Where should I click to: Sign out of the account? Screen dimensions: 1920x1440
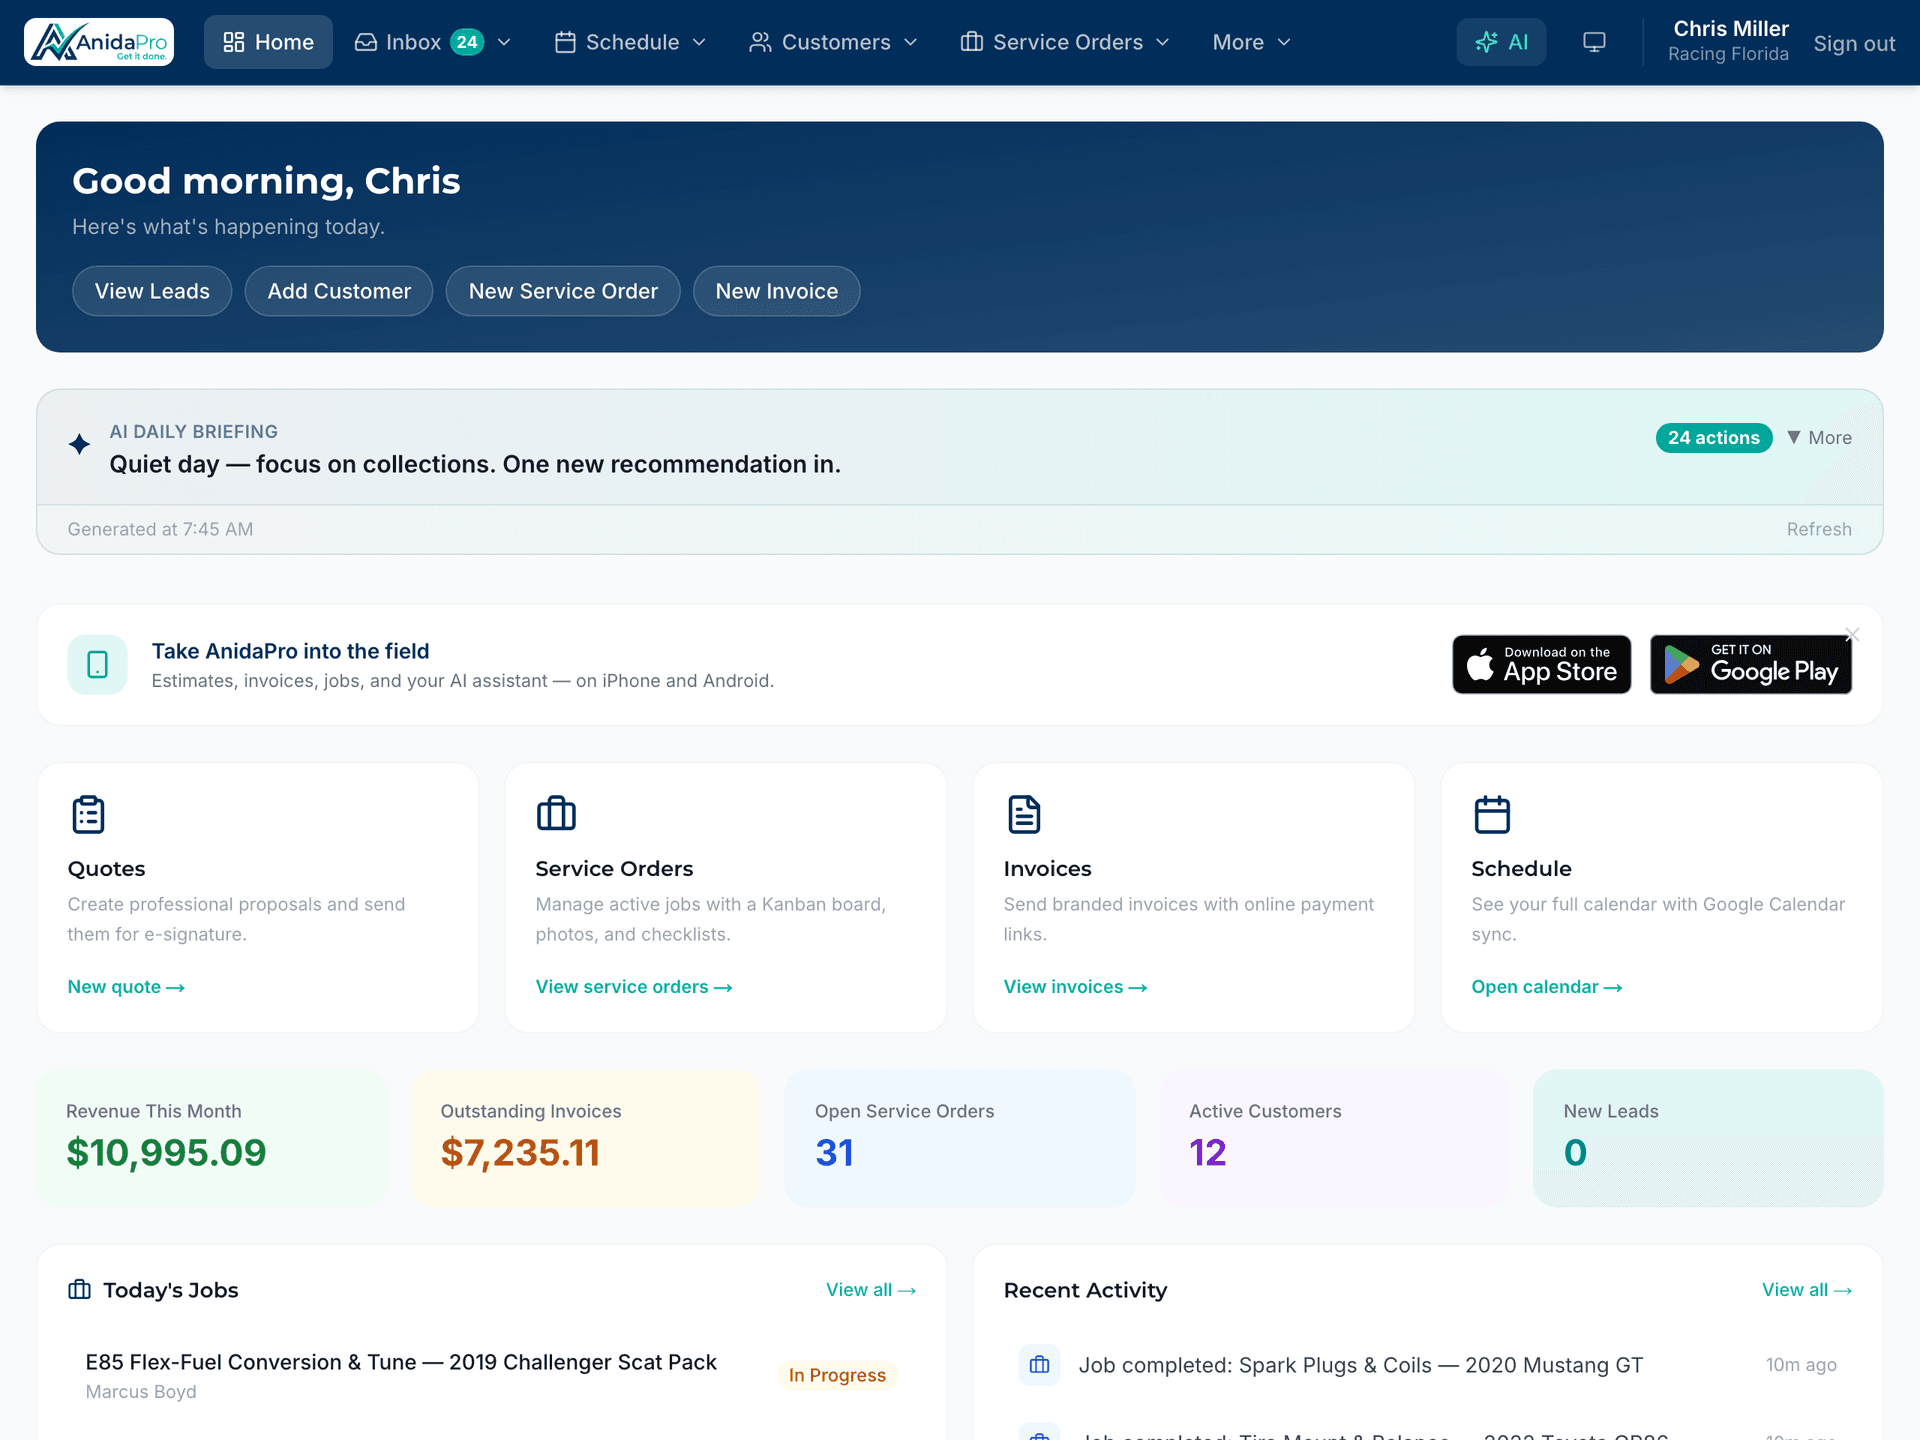(x=1854, y=43)
